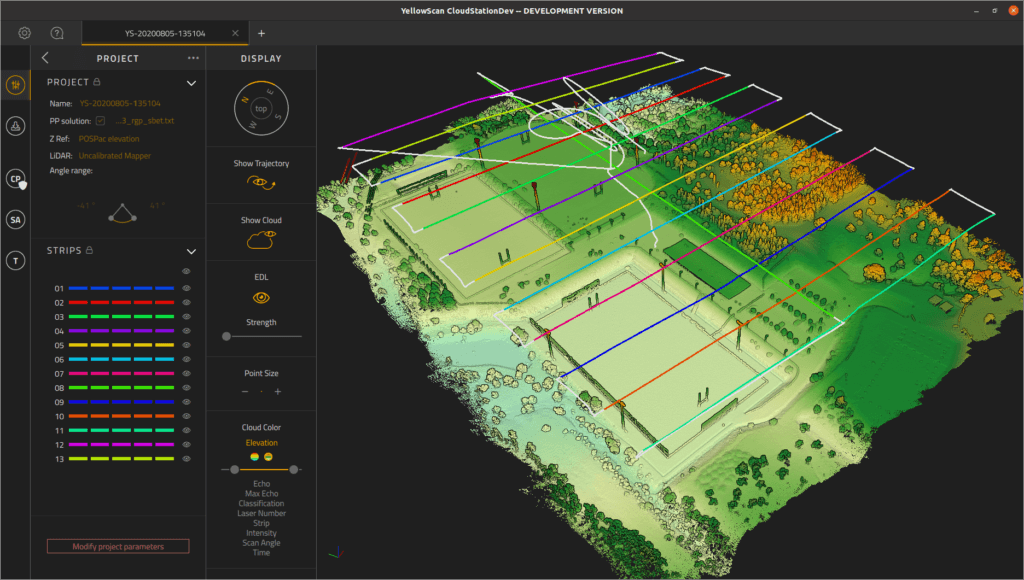The width and height of the screenshot is (1024, 580).
Task: Hide strip 08 with eye icon
Action: (186, 387)
